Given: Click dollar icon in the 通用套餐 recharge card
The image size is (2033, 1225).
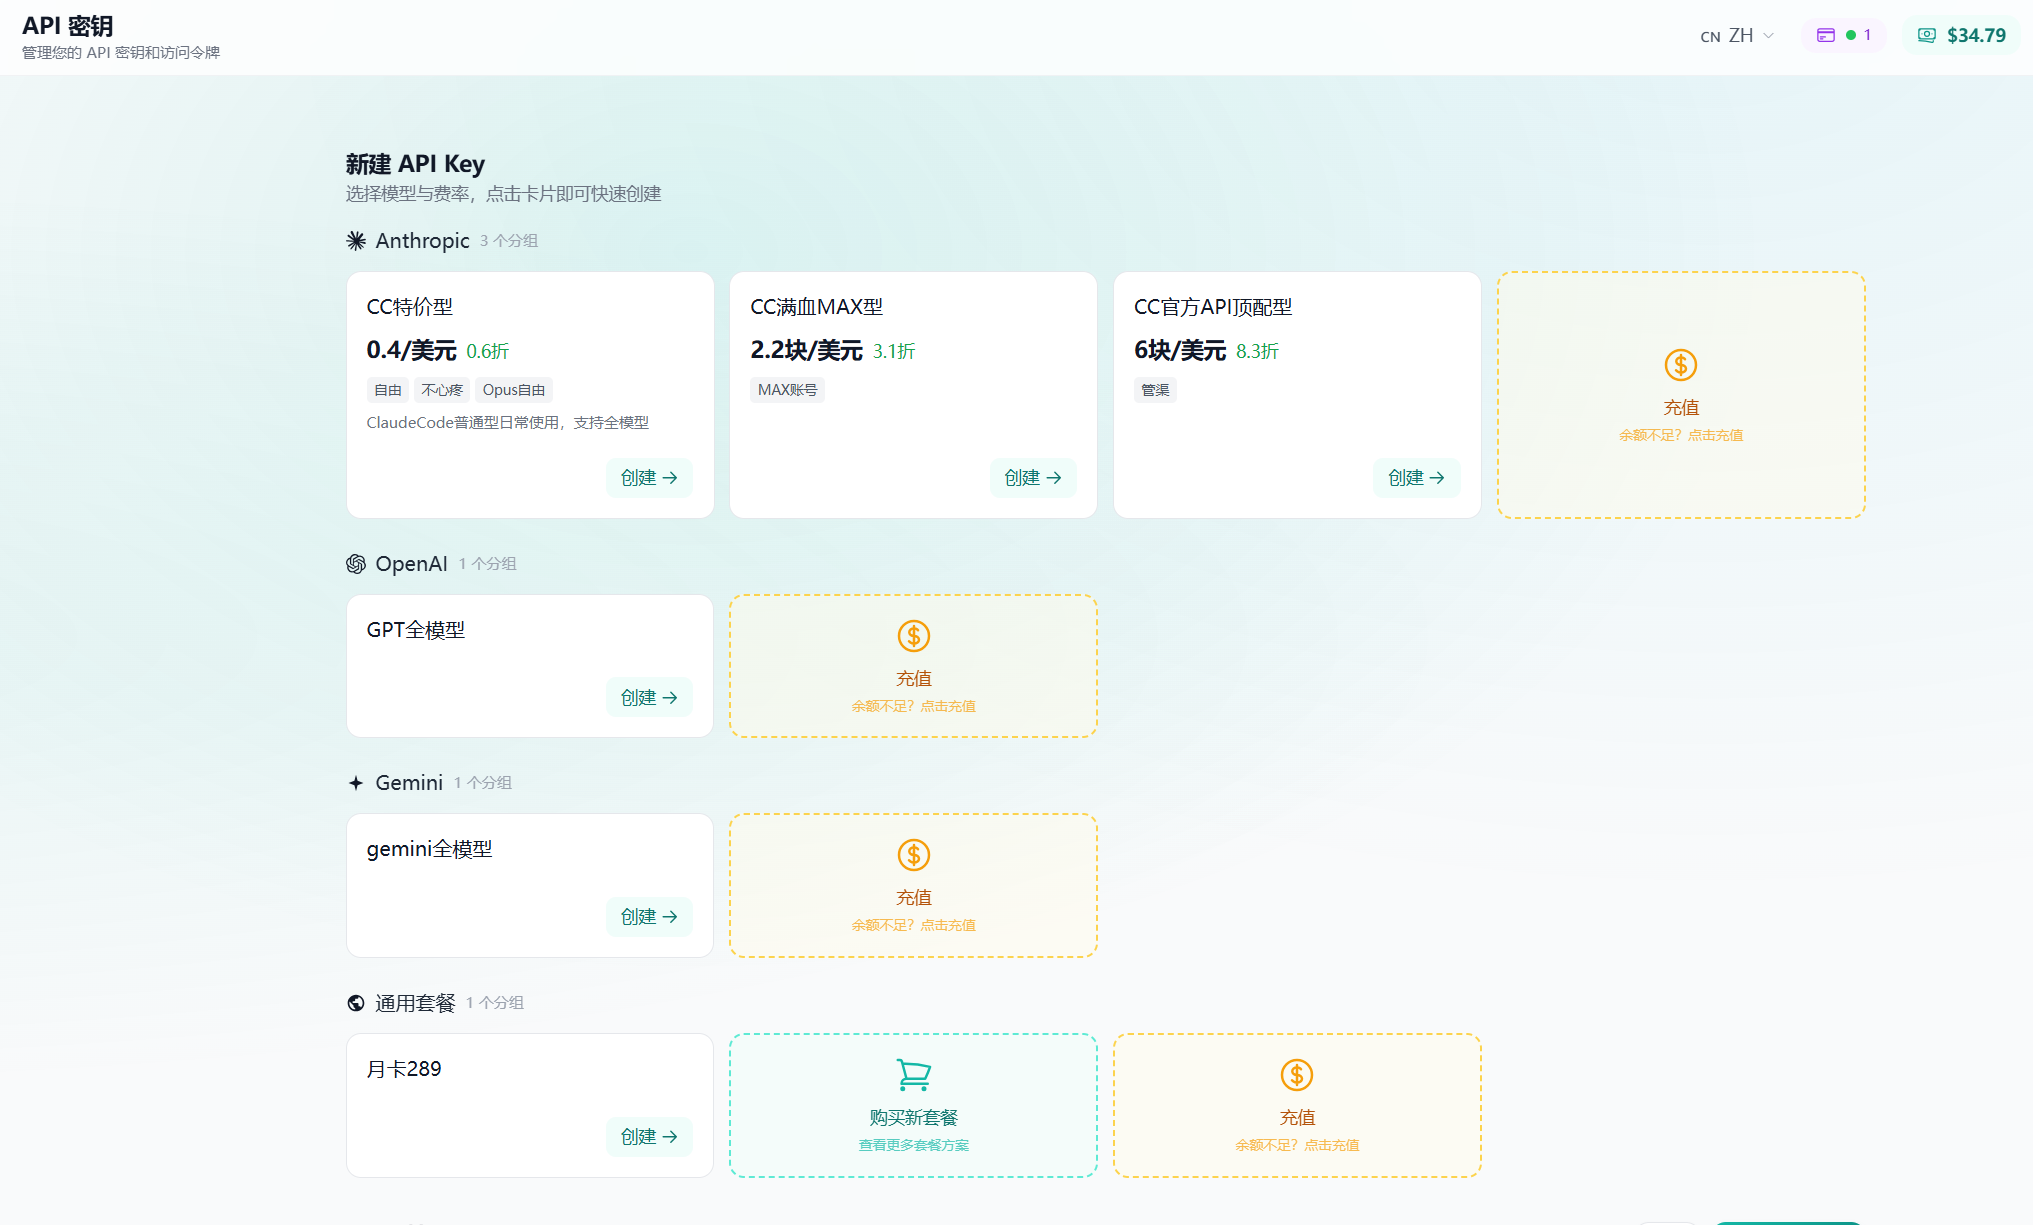Looking at the screenshot, I should 1296,1075.
